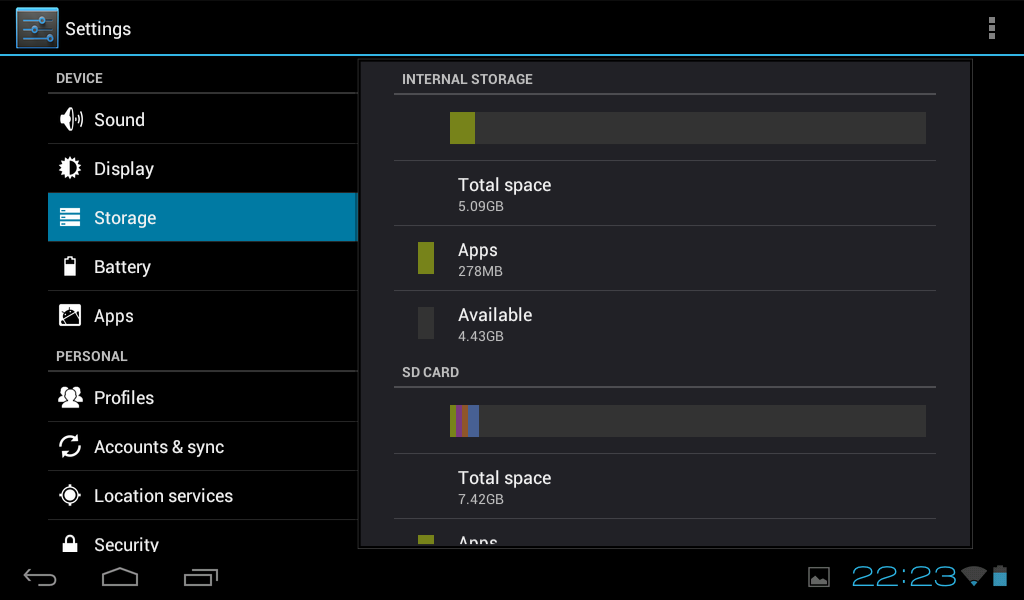Open the Sound settings speaker icon
Image resolution: width=1024 pixels, height=600 pixels.
click(71, 118)
